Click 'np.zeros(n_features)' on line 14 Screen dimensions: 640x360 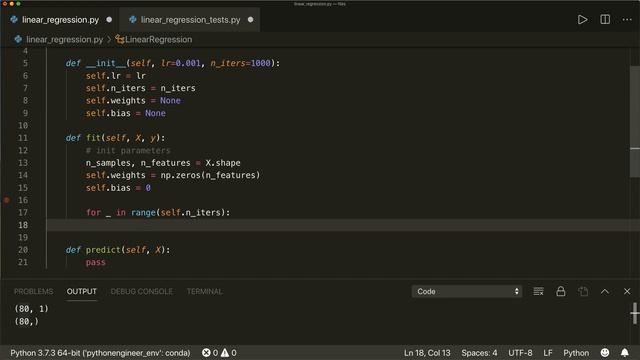210,175
